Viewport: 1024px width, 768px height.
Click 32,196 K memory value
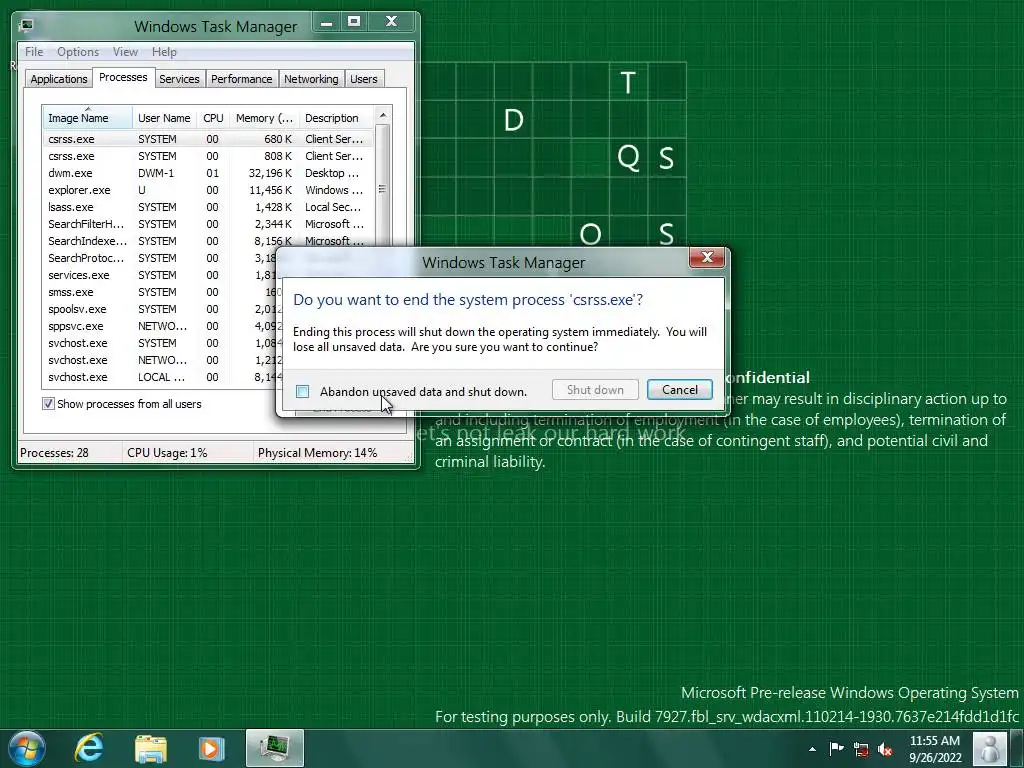pyautogui.click(x=270, y=173)
